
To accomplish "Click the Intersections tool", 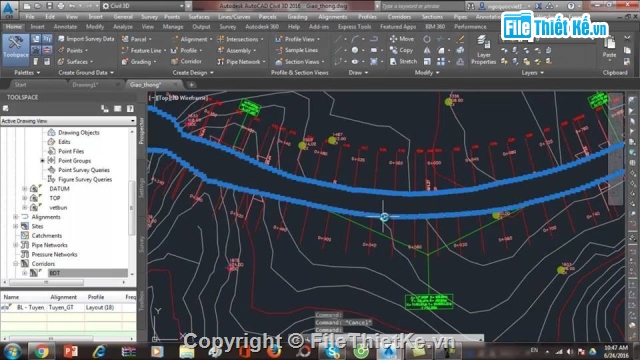I will coord(240,39).
